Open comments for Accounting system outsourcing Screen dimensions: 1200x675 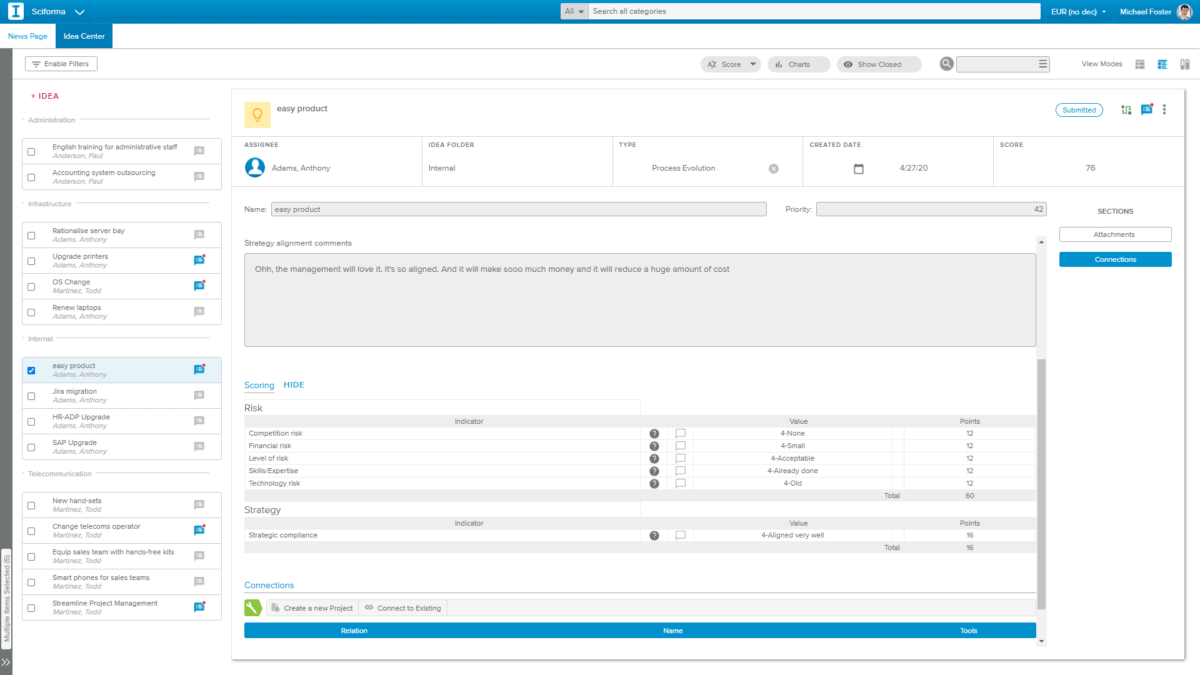point(199,176)
